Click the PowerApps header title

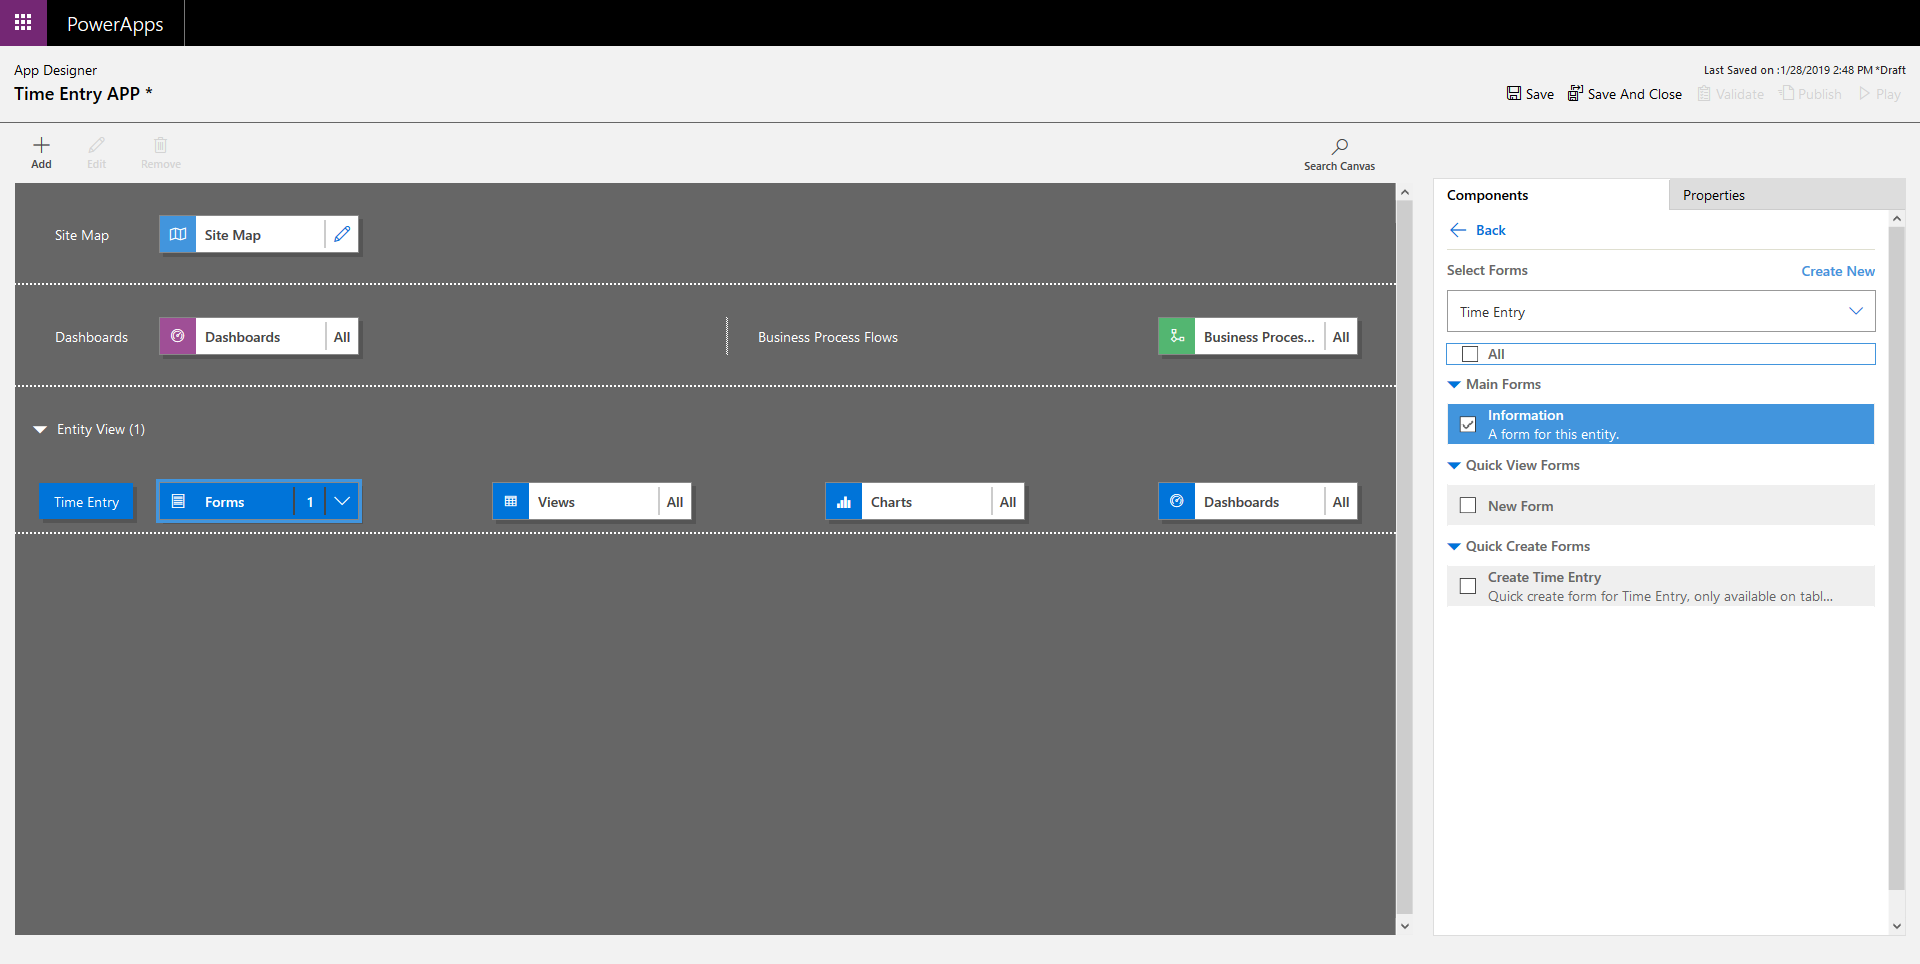click(x=115, y=24)
